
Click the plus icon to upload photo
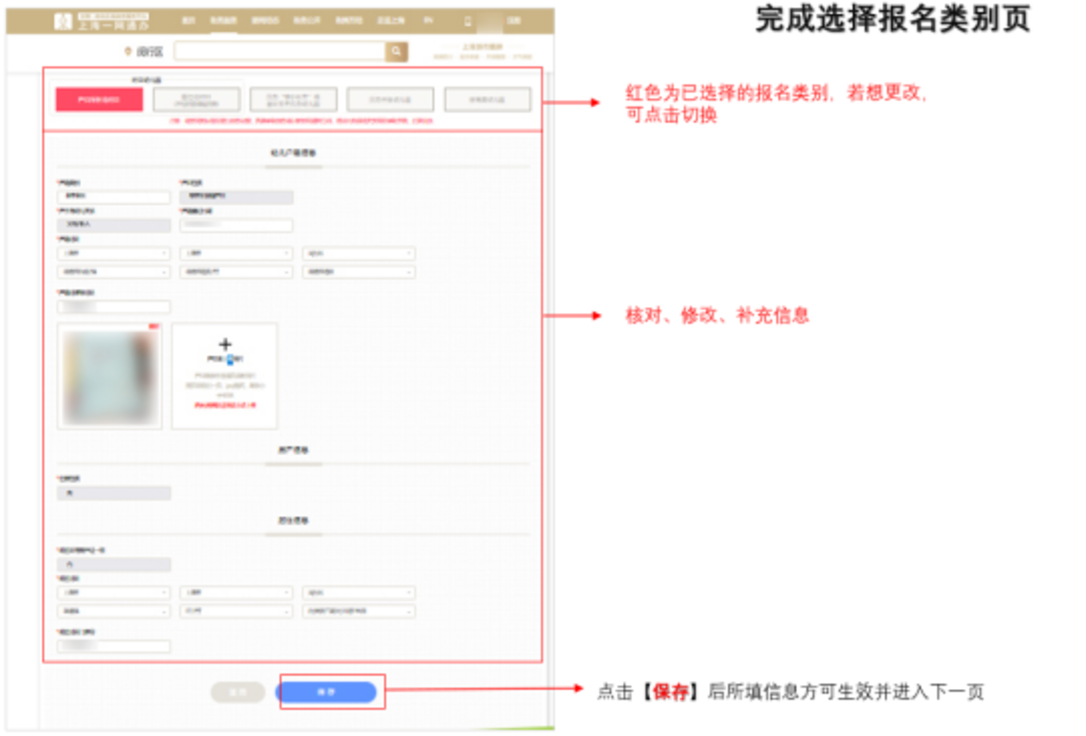pyautogui.click(x=225, y=344)
